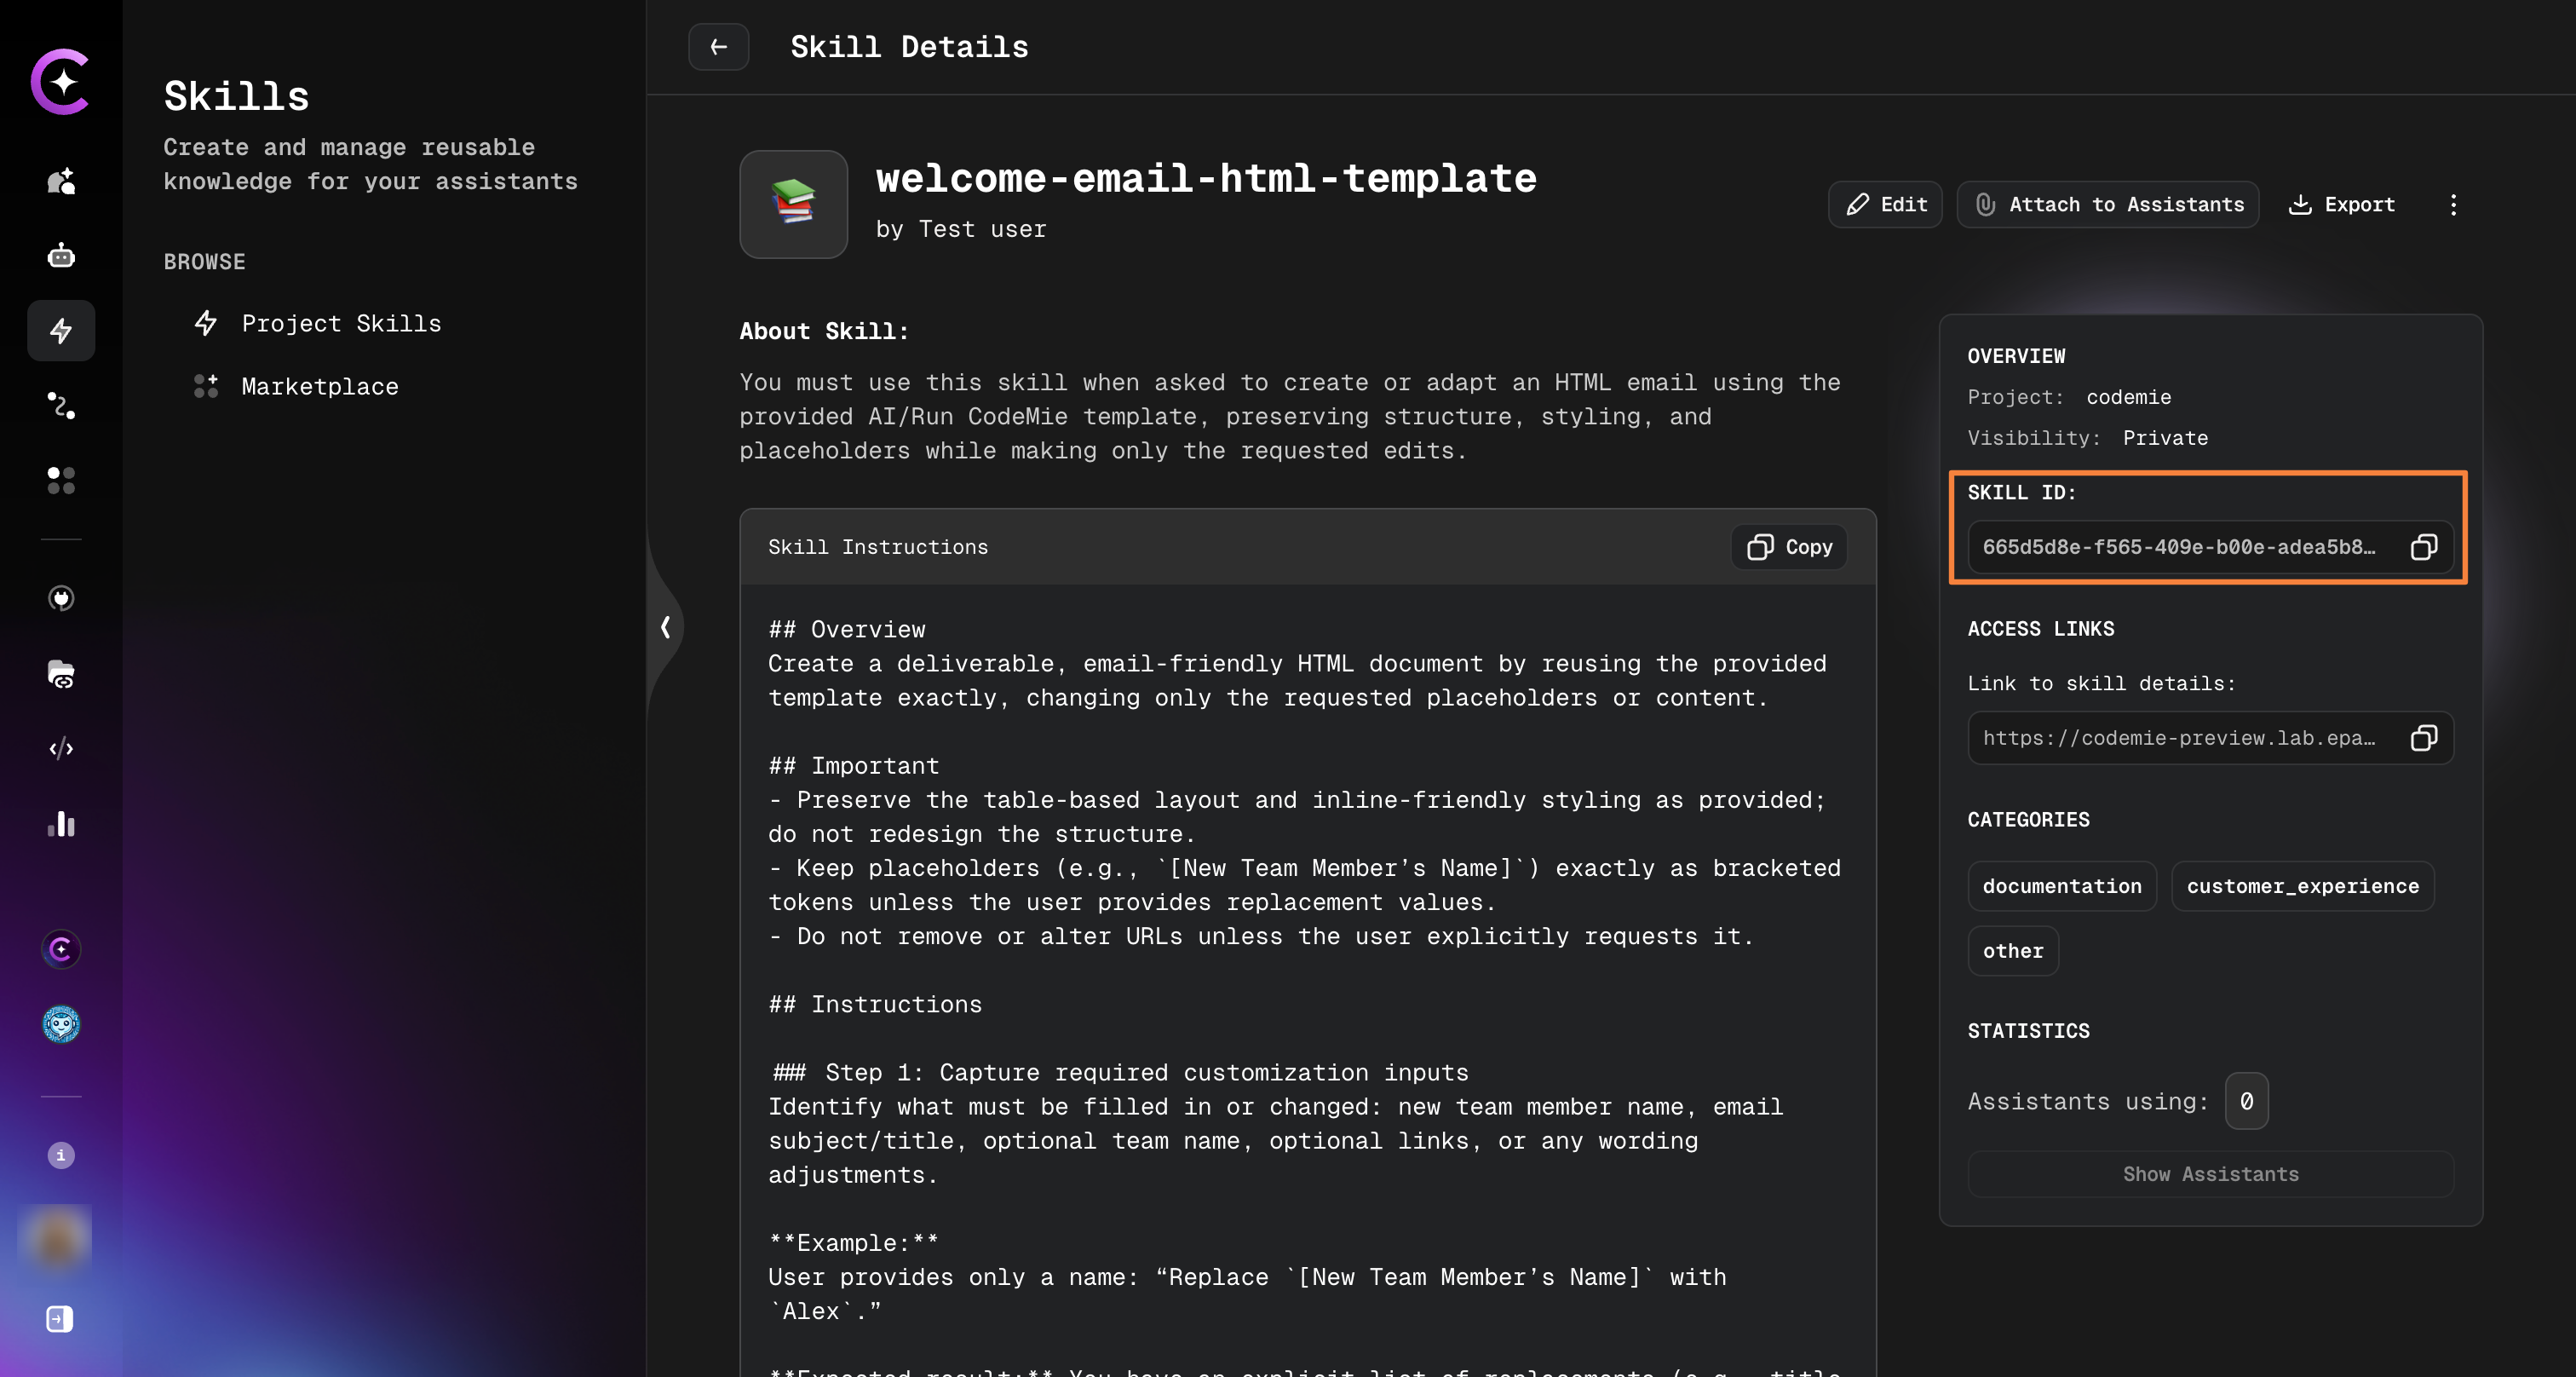Select the other category tag
2576x1377 pixels.
2013,951
